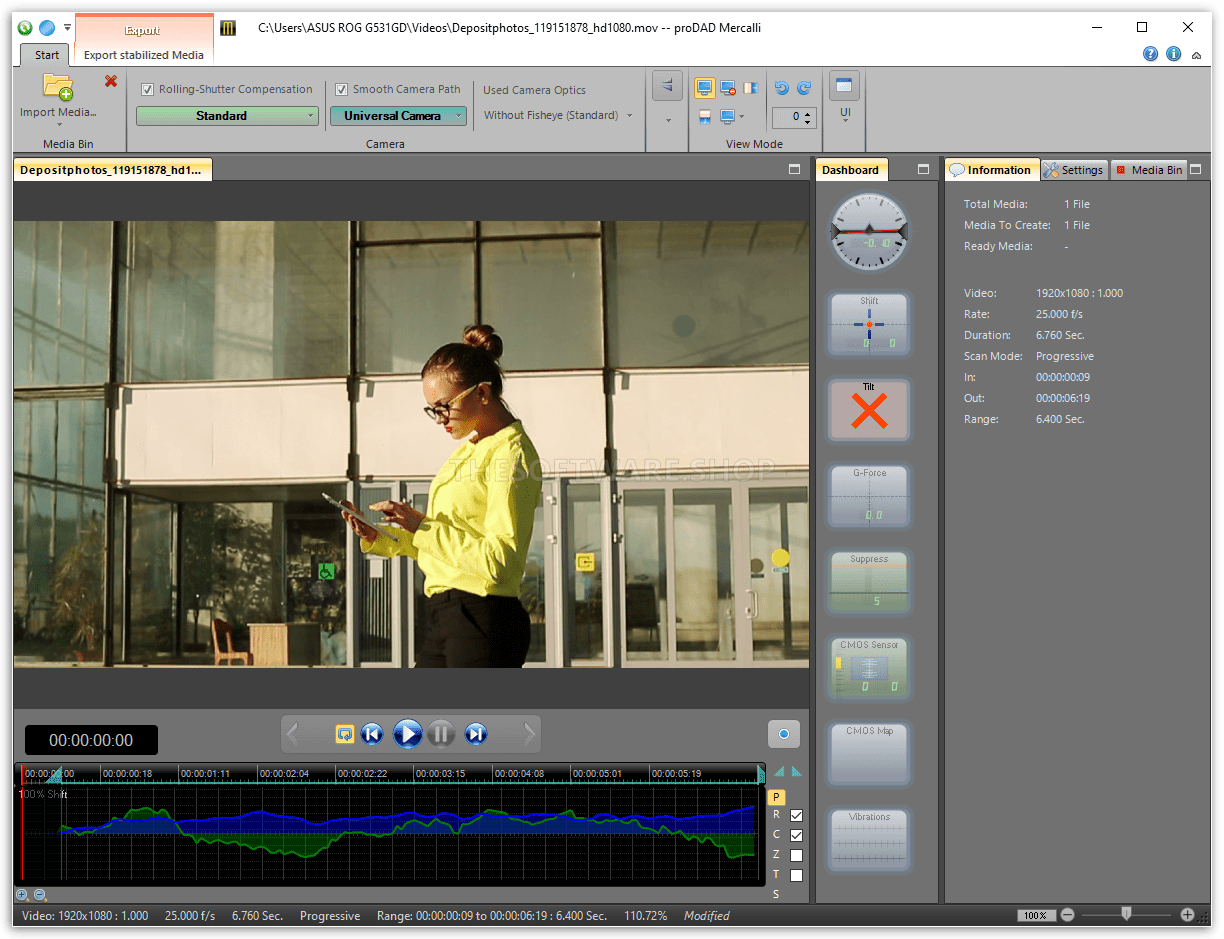The image size is (1224, 939).
Task: Enable the Z graph checkbox
Action: coord(796,855)
